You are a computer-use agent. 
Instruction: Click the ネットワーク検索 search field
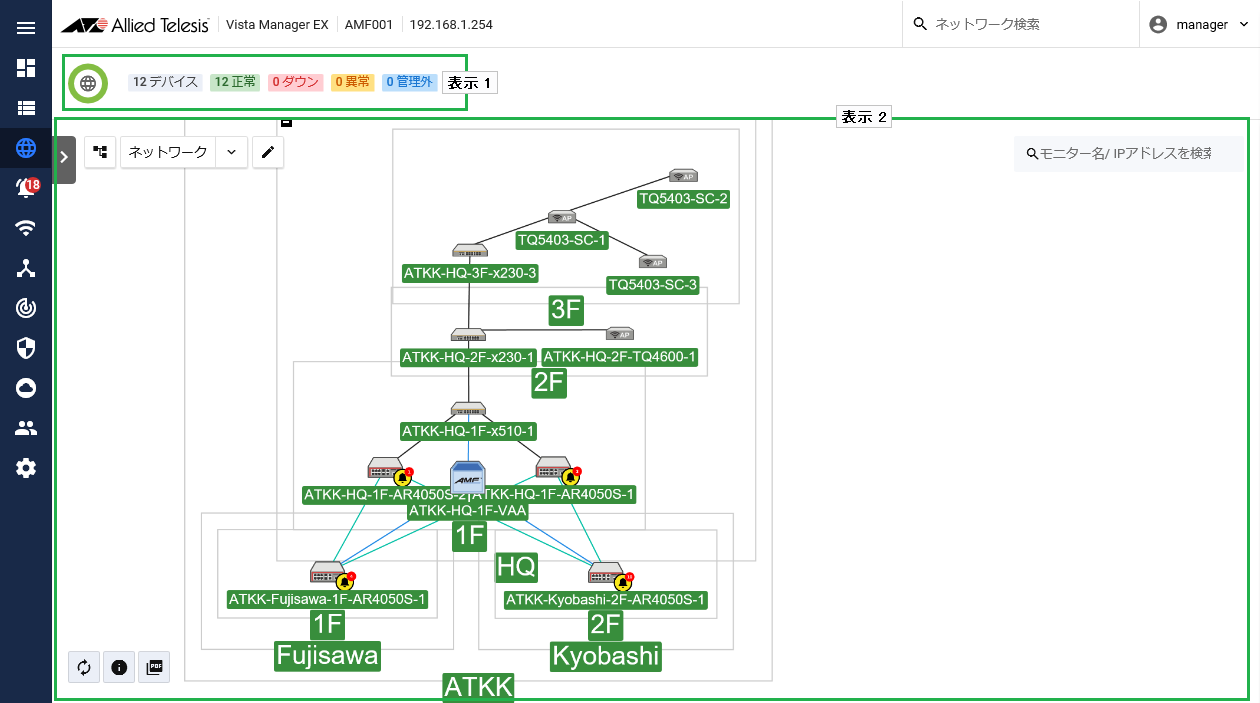pos(1025,24)
